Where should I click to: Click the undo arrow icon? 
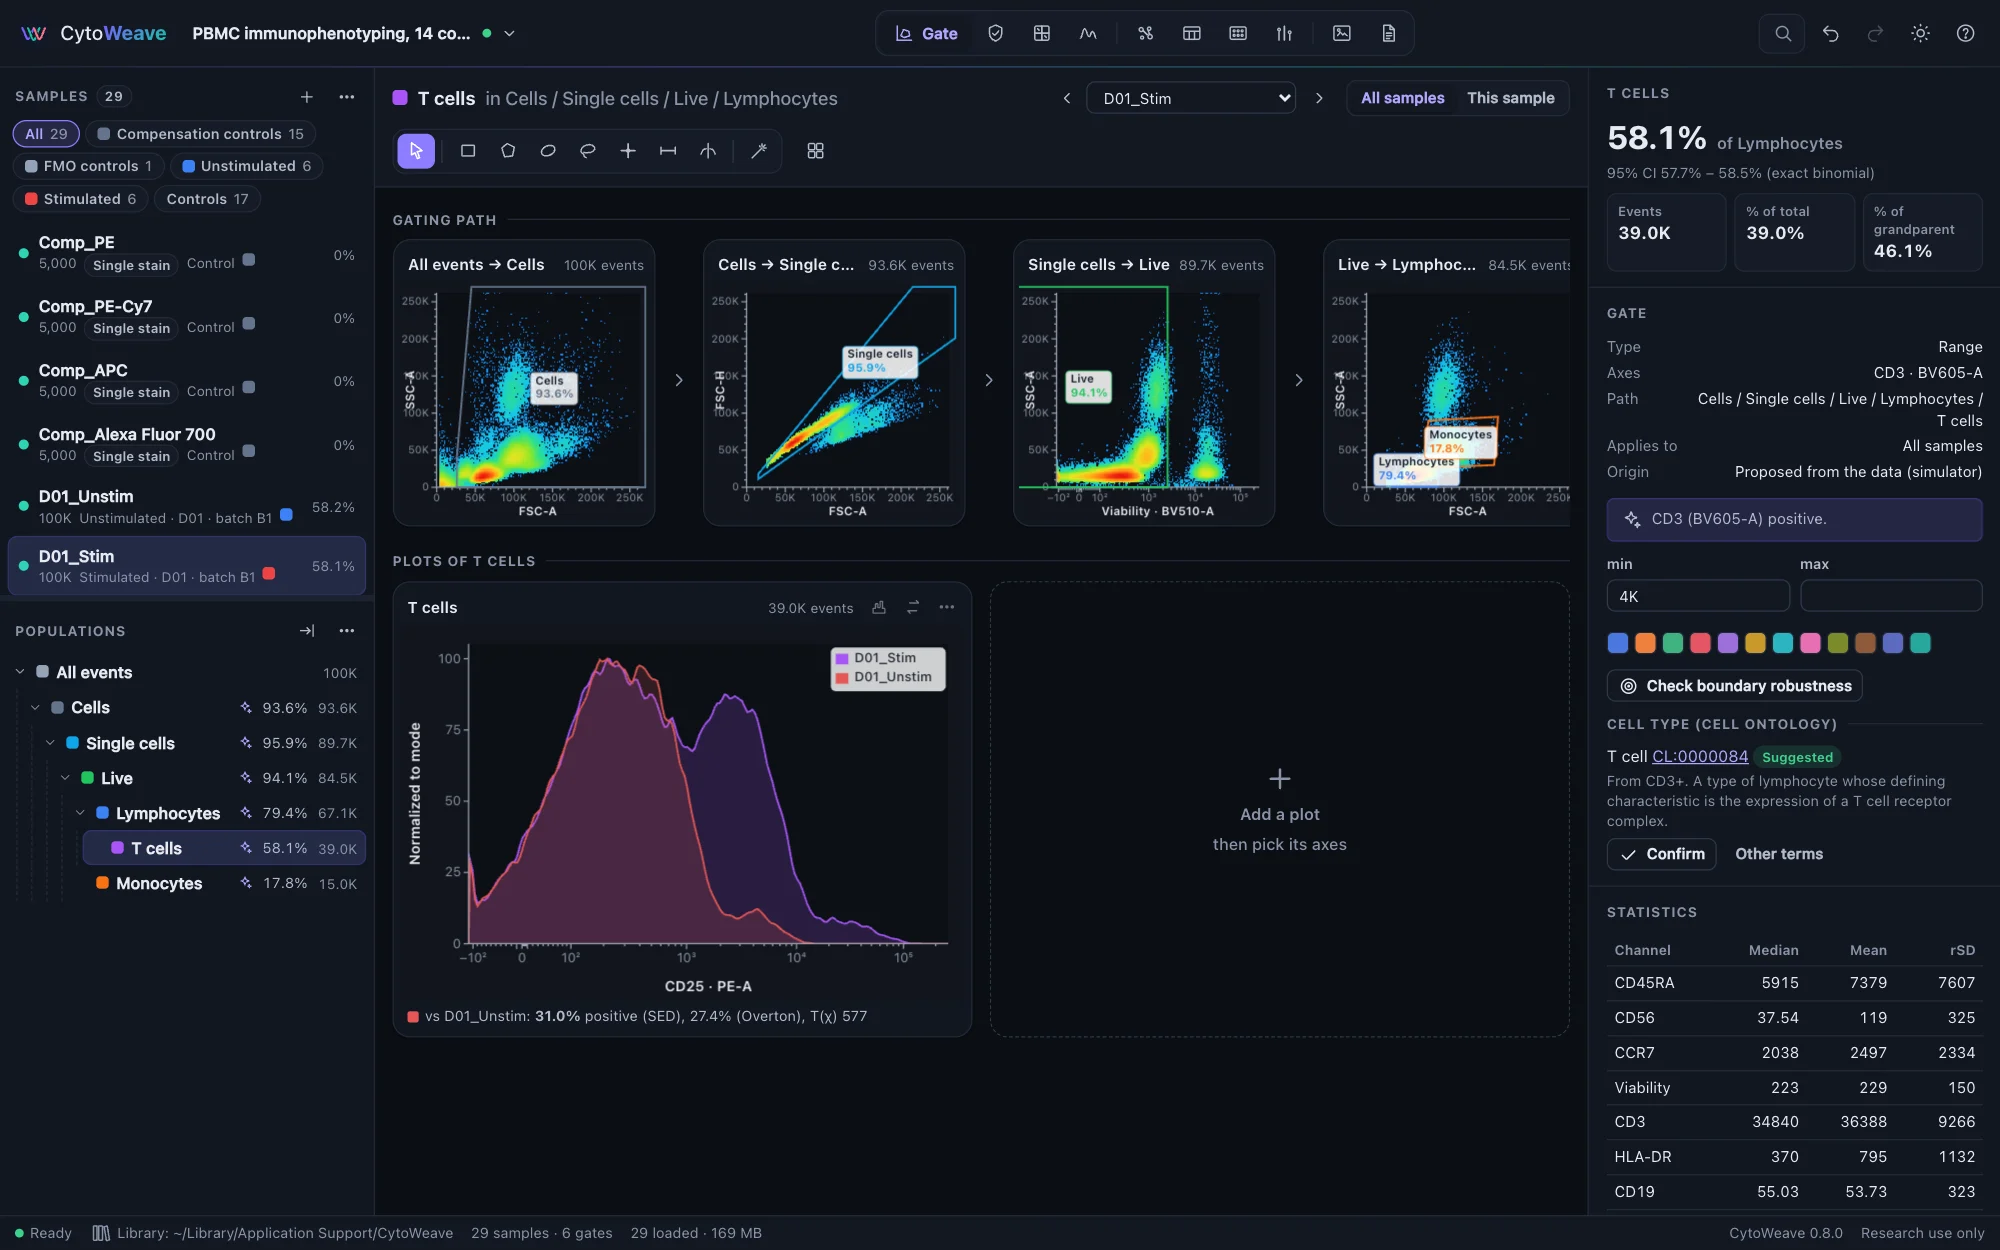point(1831,33)
